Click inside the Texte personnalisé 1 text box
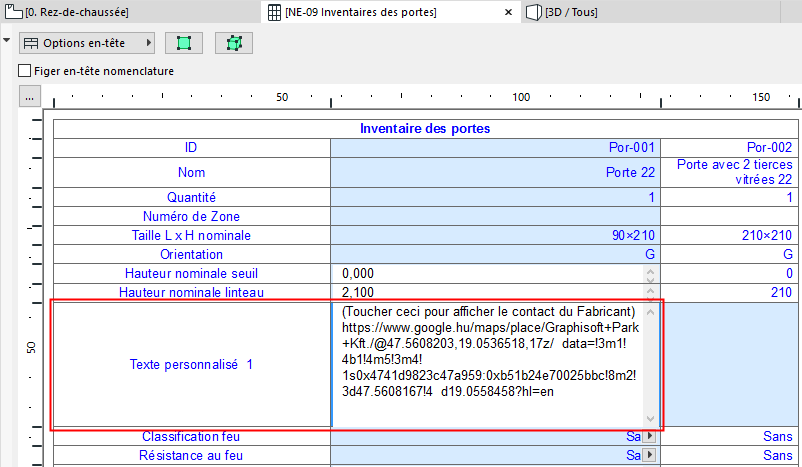This screenshot has width=802, height=467. (488, 364)
